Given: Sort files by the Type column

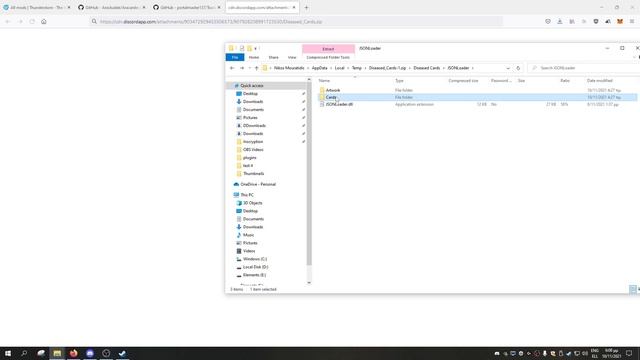Looking at the screenshot, I should (399, 81).
